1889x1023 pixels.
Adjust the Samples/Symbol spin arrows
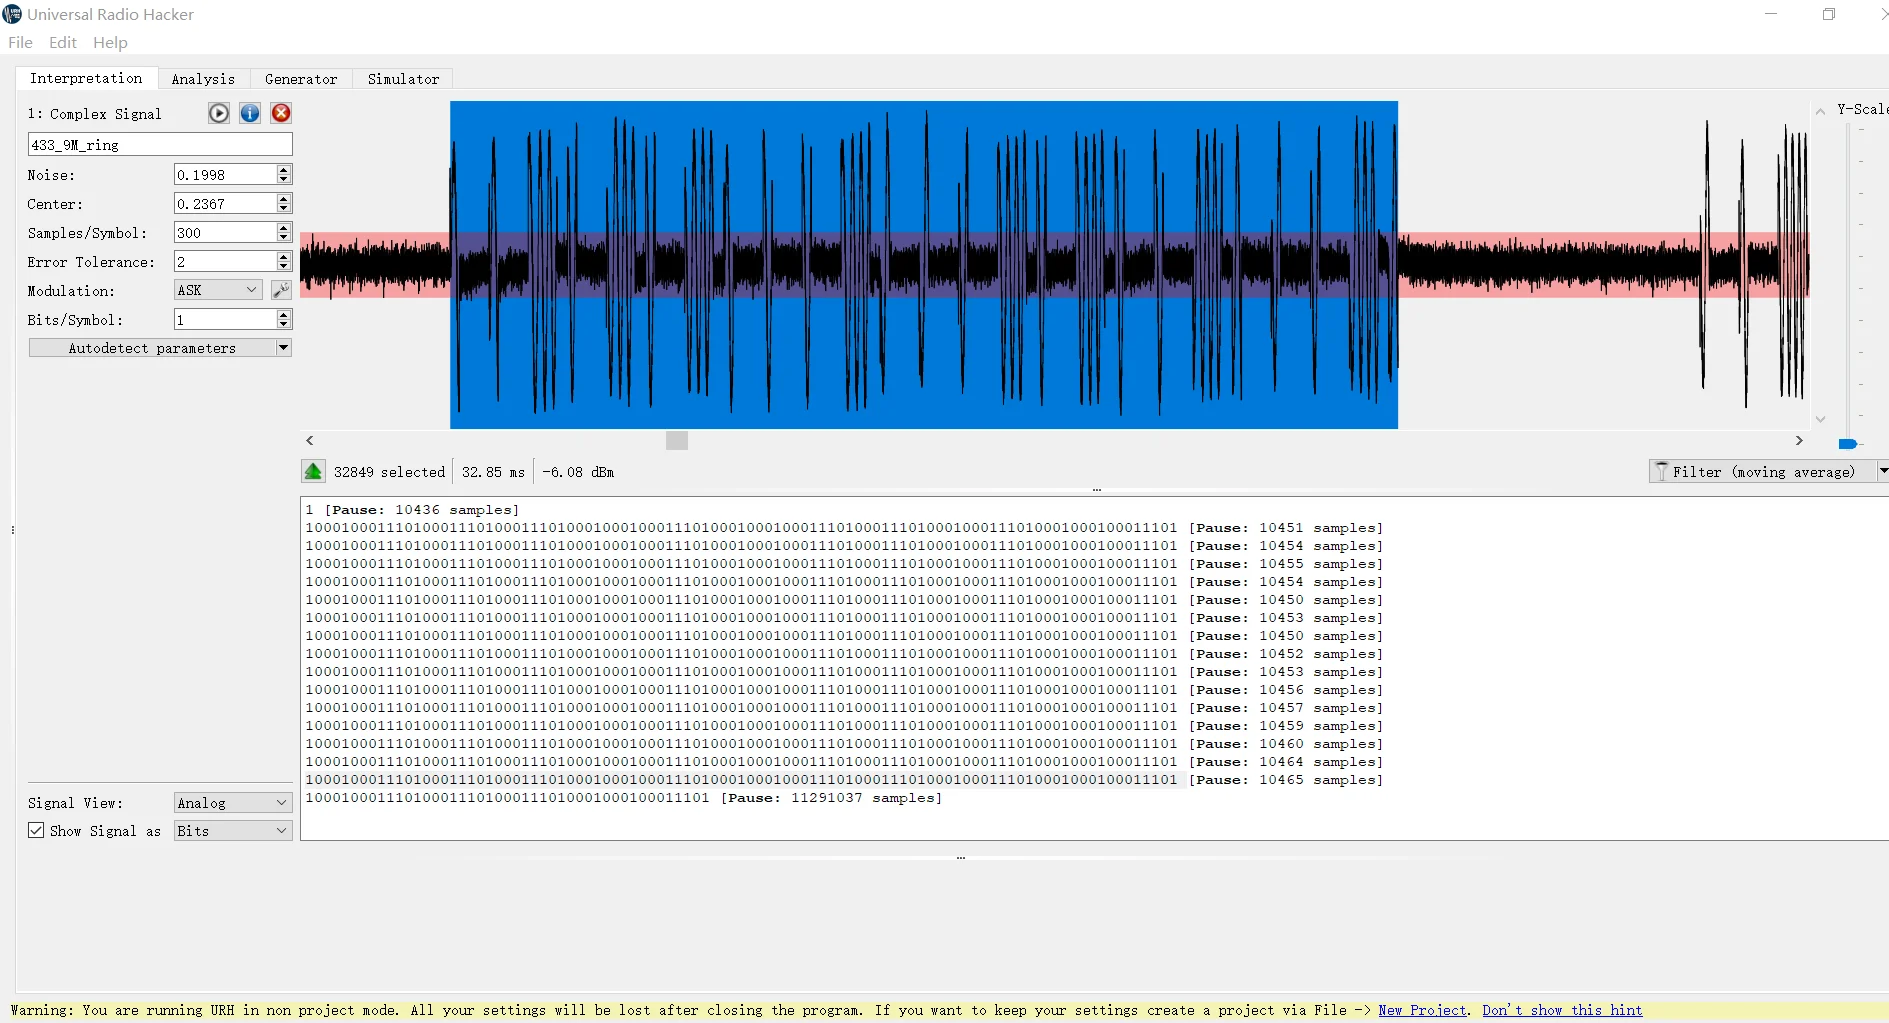pos(284,233)
